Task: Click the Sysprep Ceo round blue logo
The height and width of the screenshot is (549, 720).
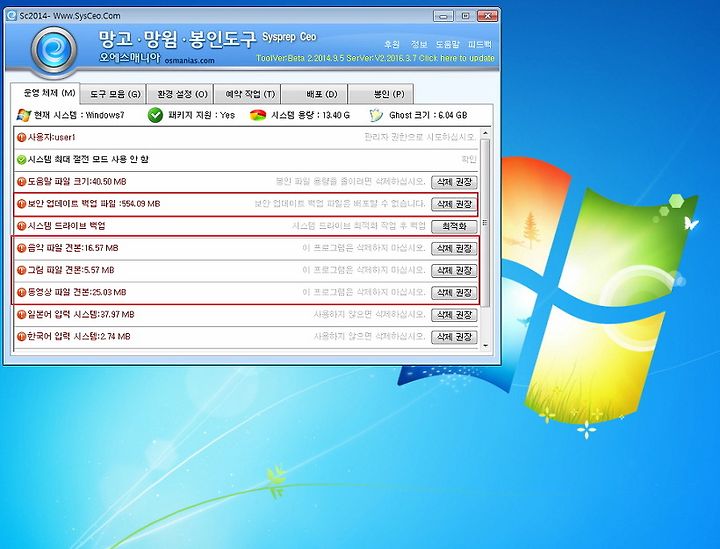Action: pyautogui.click(x=54, y=50)
